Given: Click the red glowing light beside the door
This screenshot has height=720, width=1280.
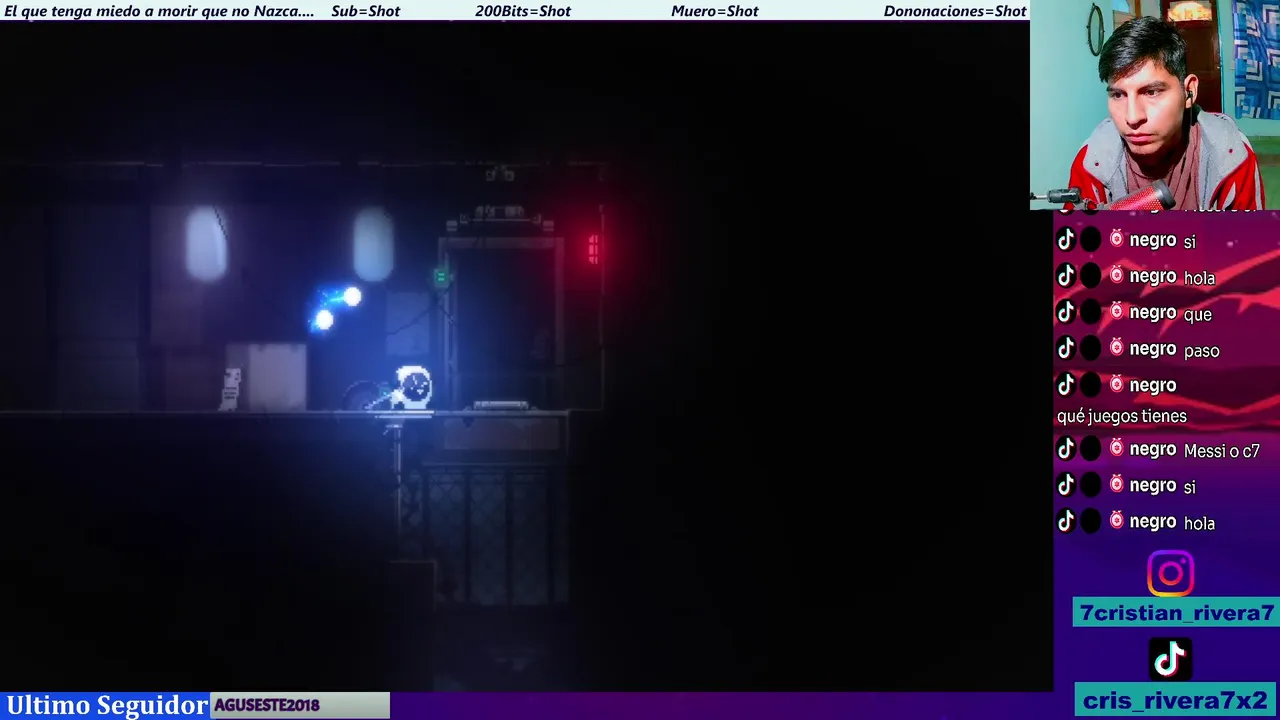Looking at the screenshot, I should (593, 248).
